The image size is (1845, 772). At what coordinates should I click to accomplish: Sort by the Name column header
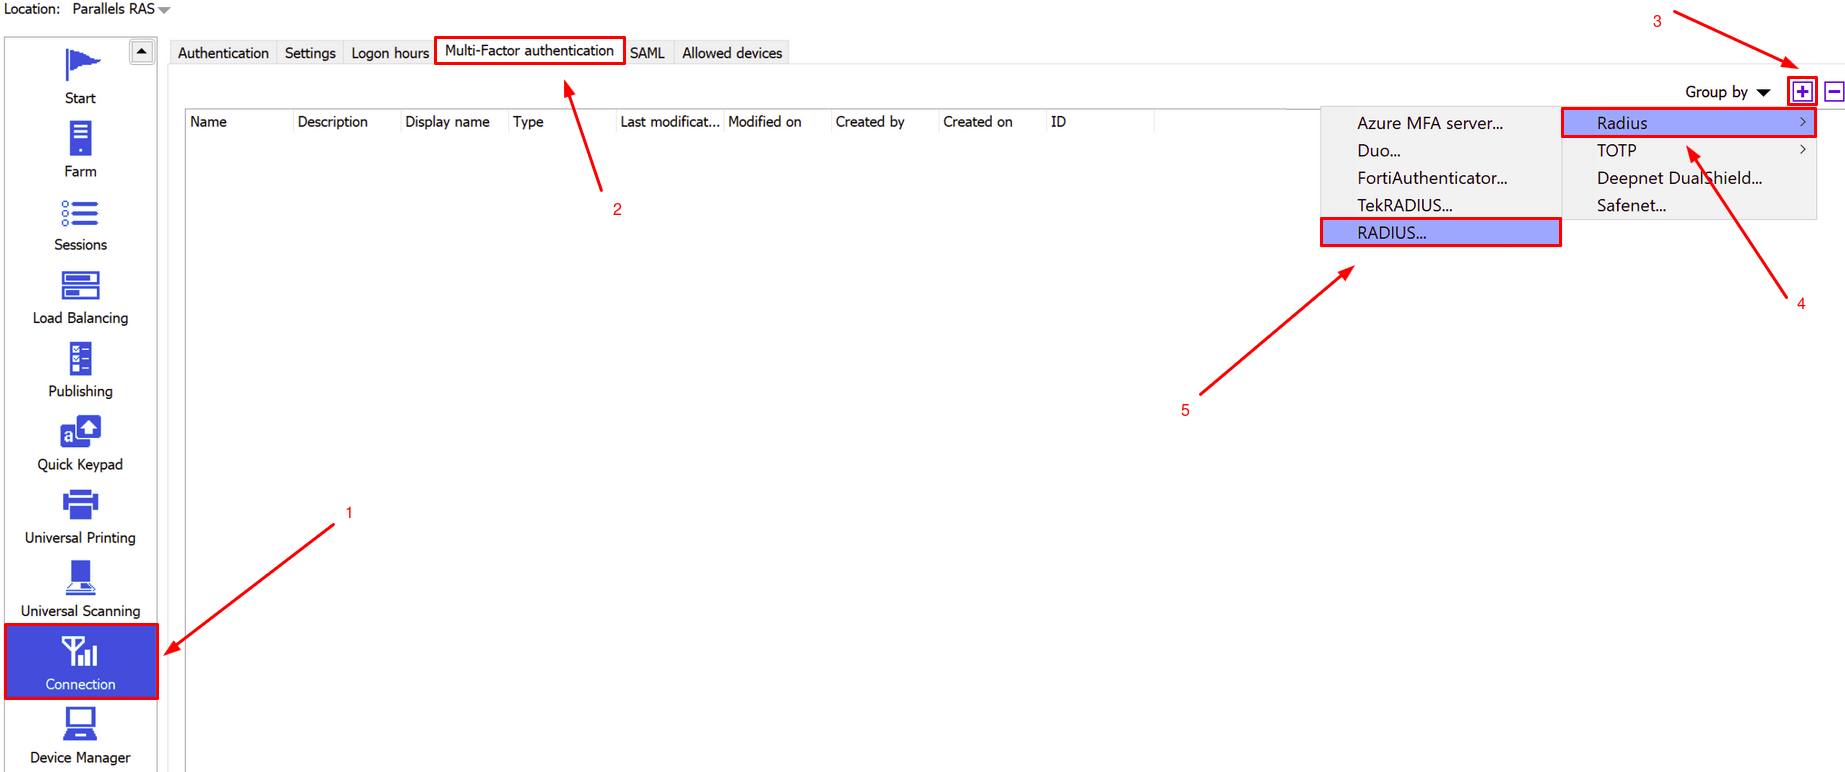pyautogui.click(x=239, y=122)
